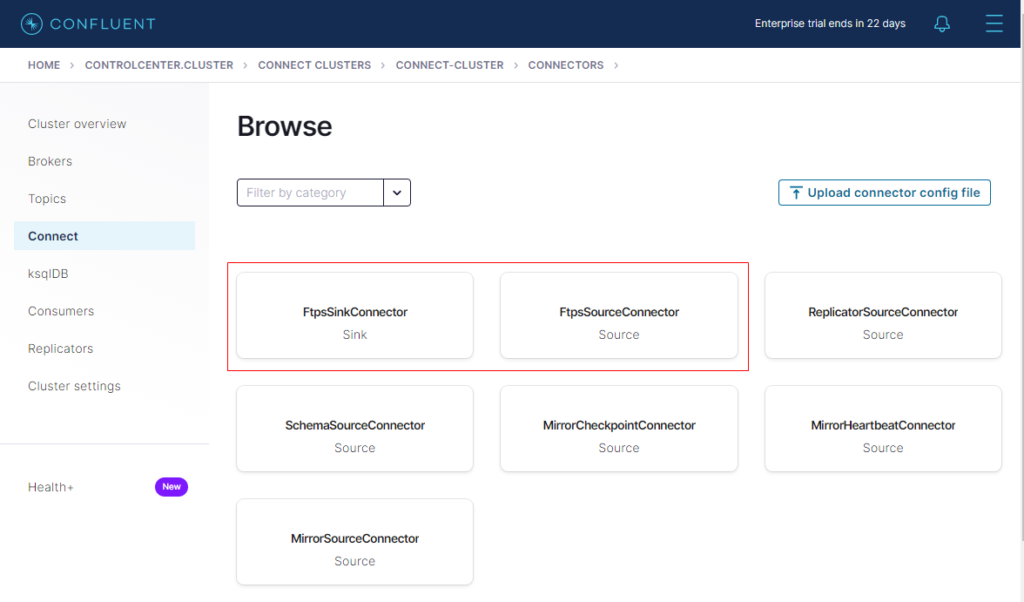Choose the FtpsSourceConnector
This screenshot has width=1024, height=602.
click(618, 316)
